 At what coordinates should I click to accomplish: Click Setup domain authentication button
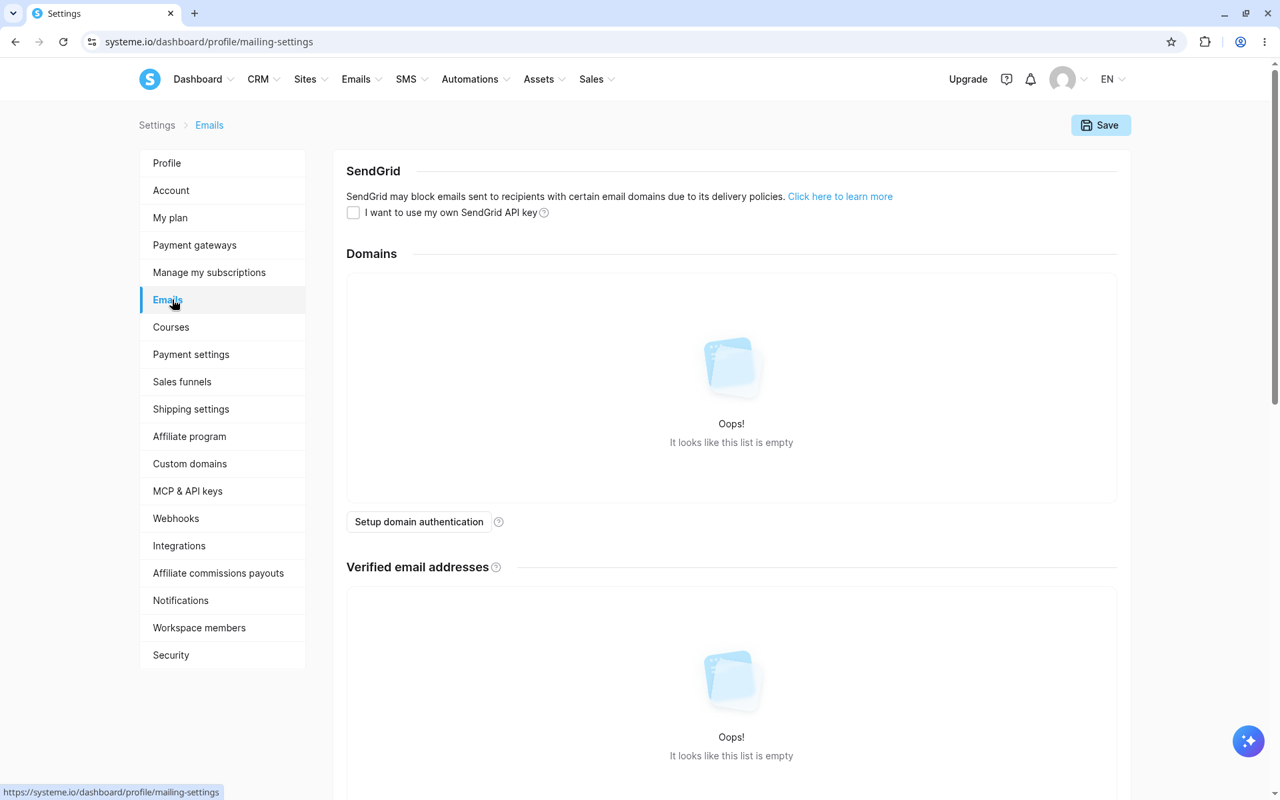click(419, 522)
